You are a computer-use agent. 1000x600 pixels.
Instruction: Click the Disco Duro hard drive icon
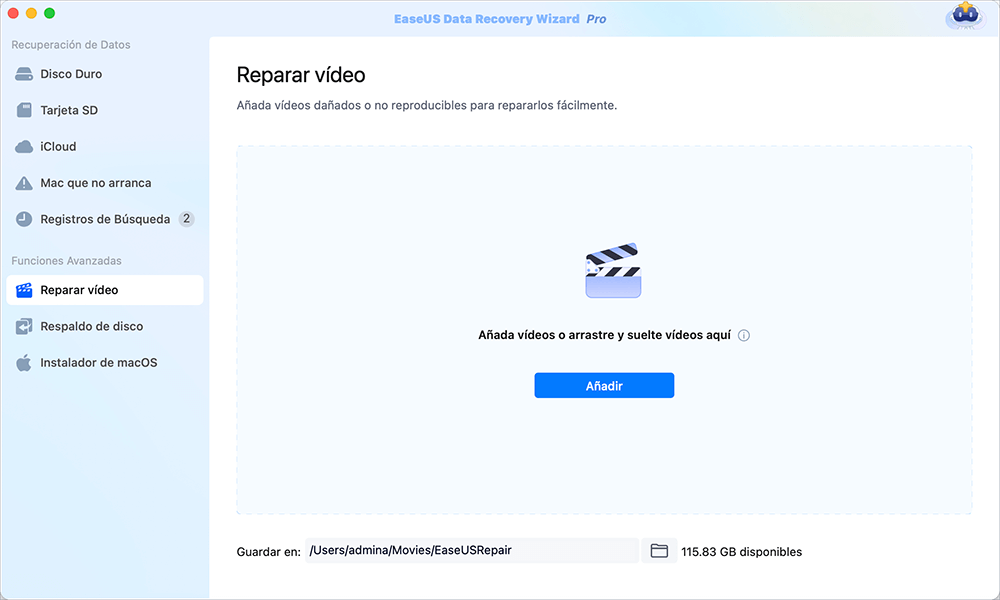click(x=24, y=74)
